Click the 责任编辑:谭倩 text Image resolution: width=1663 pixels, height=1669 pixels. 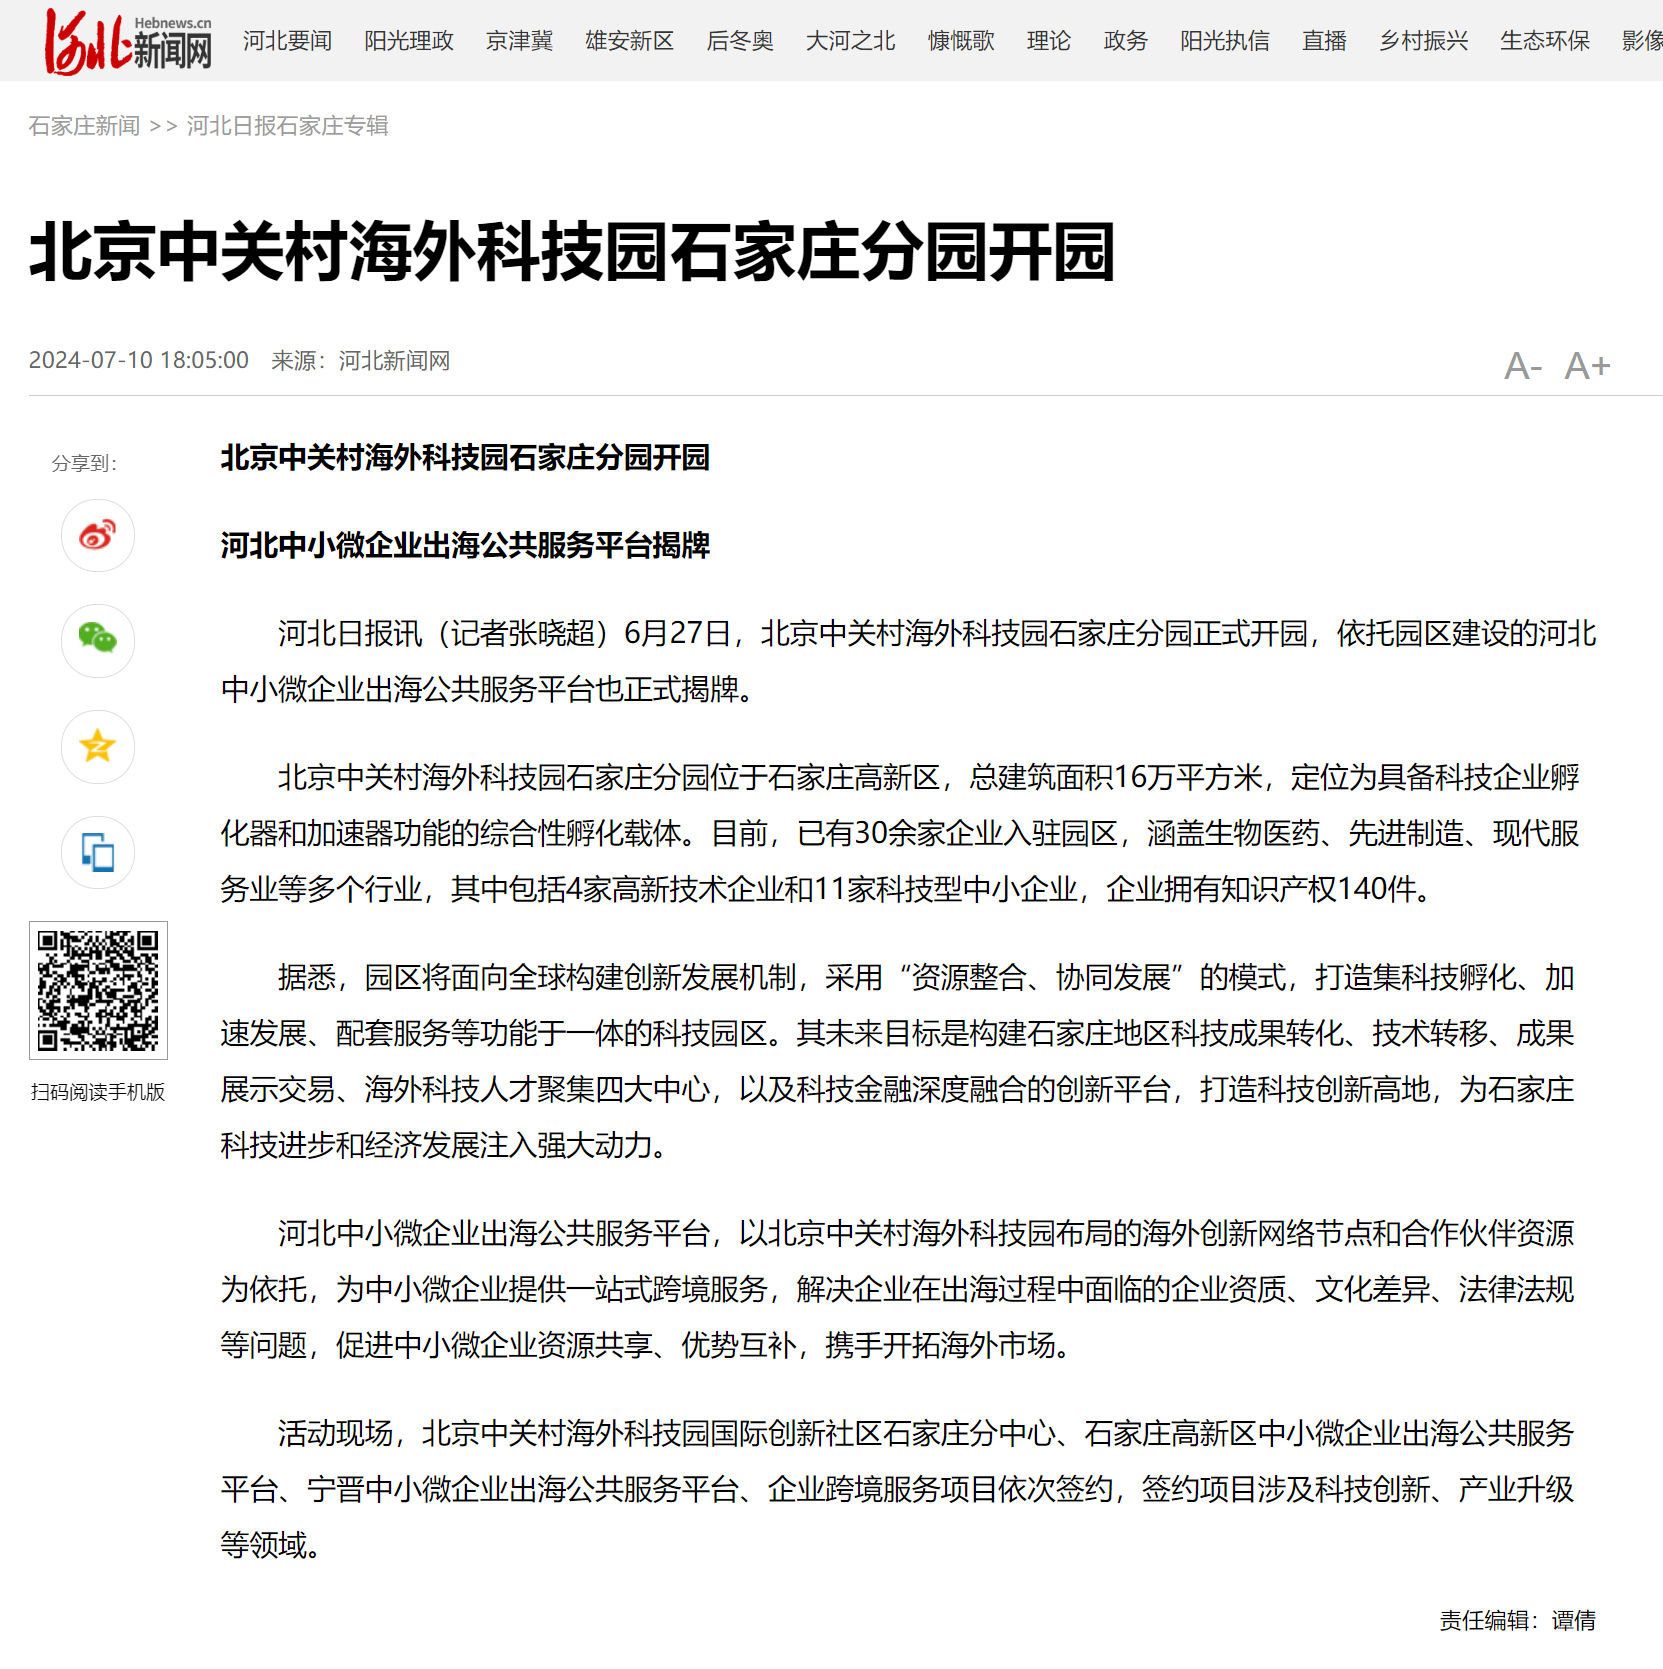point(1517,1621)
